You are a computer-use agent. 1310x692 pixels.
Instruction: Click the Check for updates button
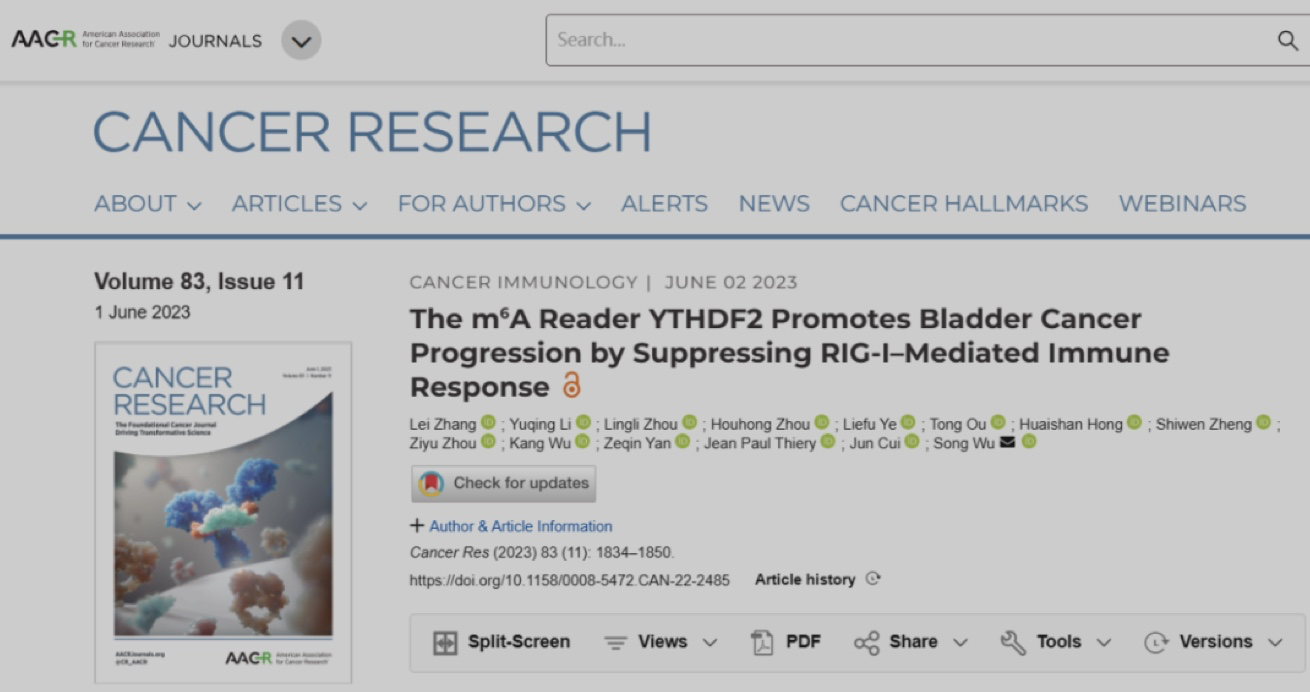coord(503,483)
